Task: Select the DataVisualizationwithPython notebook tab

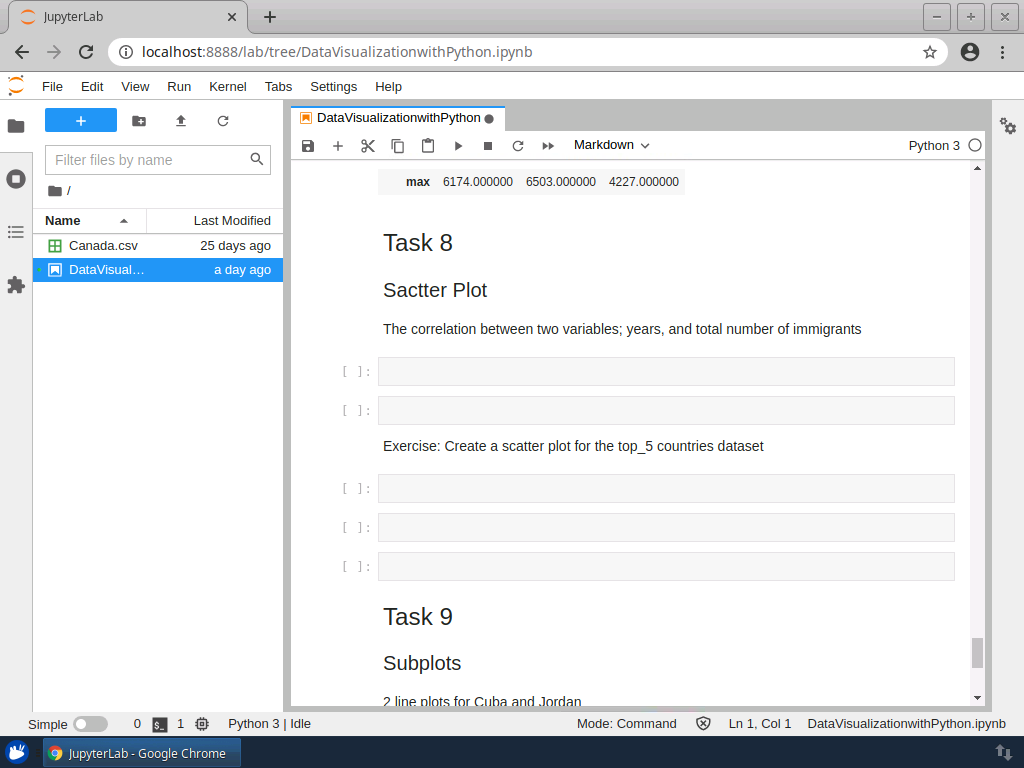Action: 398,118
